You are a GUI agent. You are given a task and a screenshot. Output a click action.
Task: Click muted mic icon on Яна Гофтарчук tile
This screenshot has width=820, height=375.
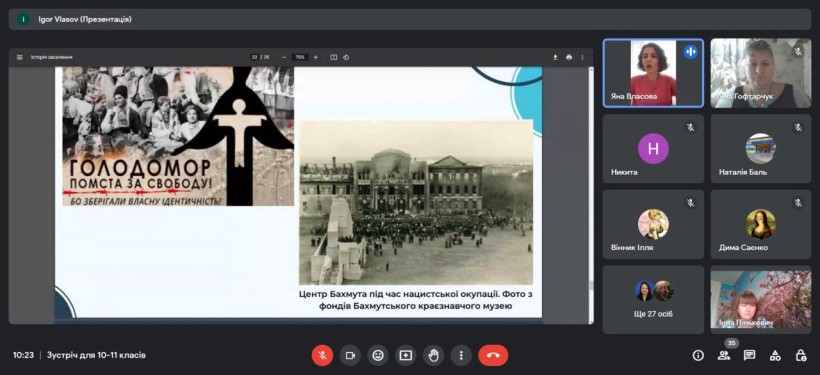[x=798, y=52]
